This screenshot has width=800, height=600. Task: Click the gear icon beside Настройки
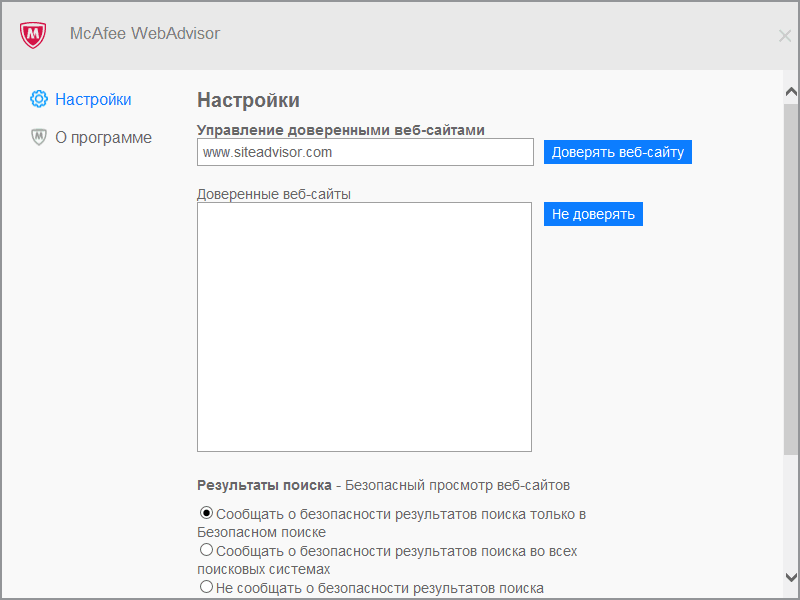click(x=39, y=98)
